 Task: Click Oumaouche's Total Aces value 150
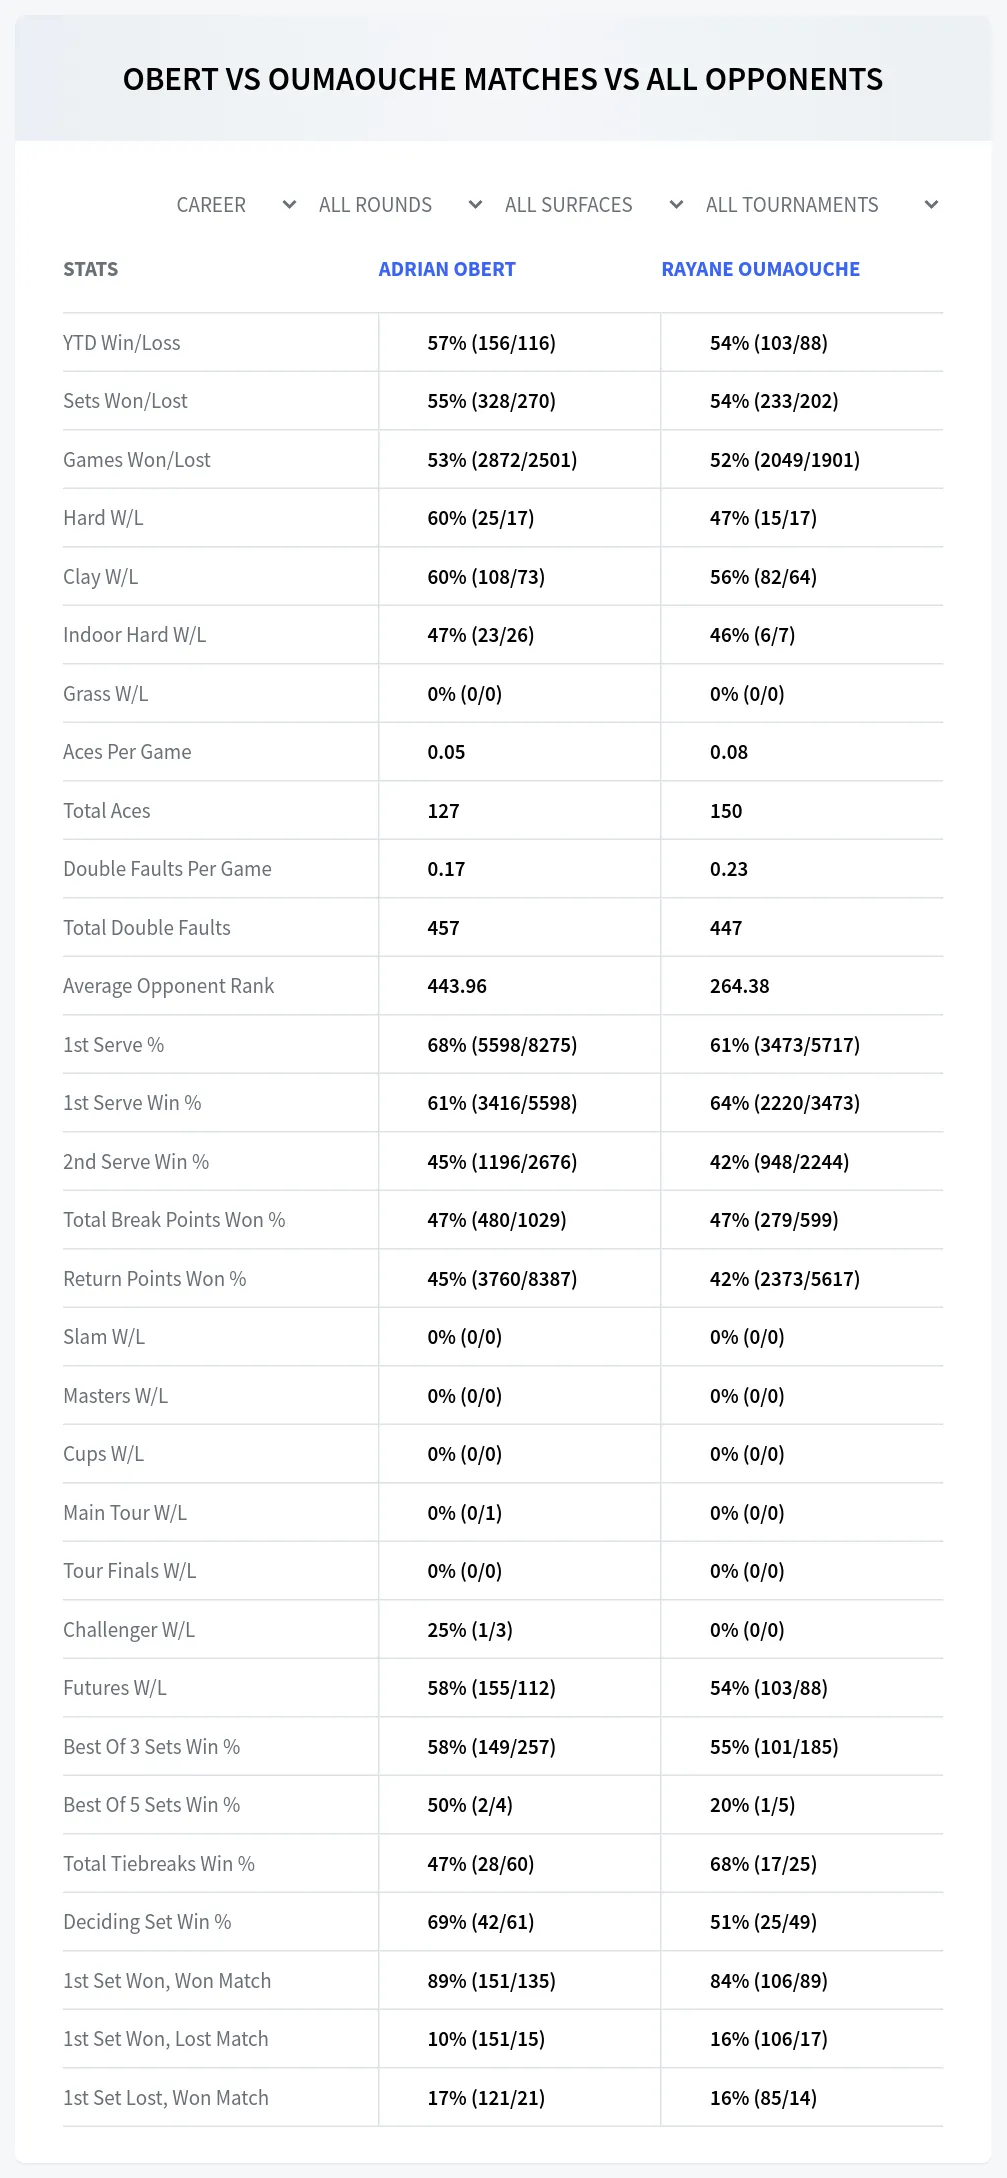pyautogui.click(x=726, y=811)
